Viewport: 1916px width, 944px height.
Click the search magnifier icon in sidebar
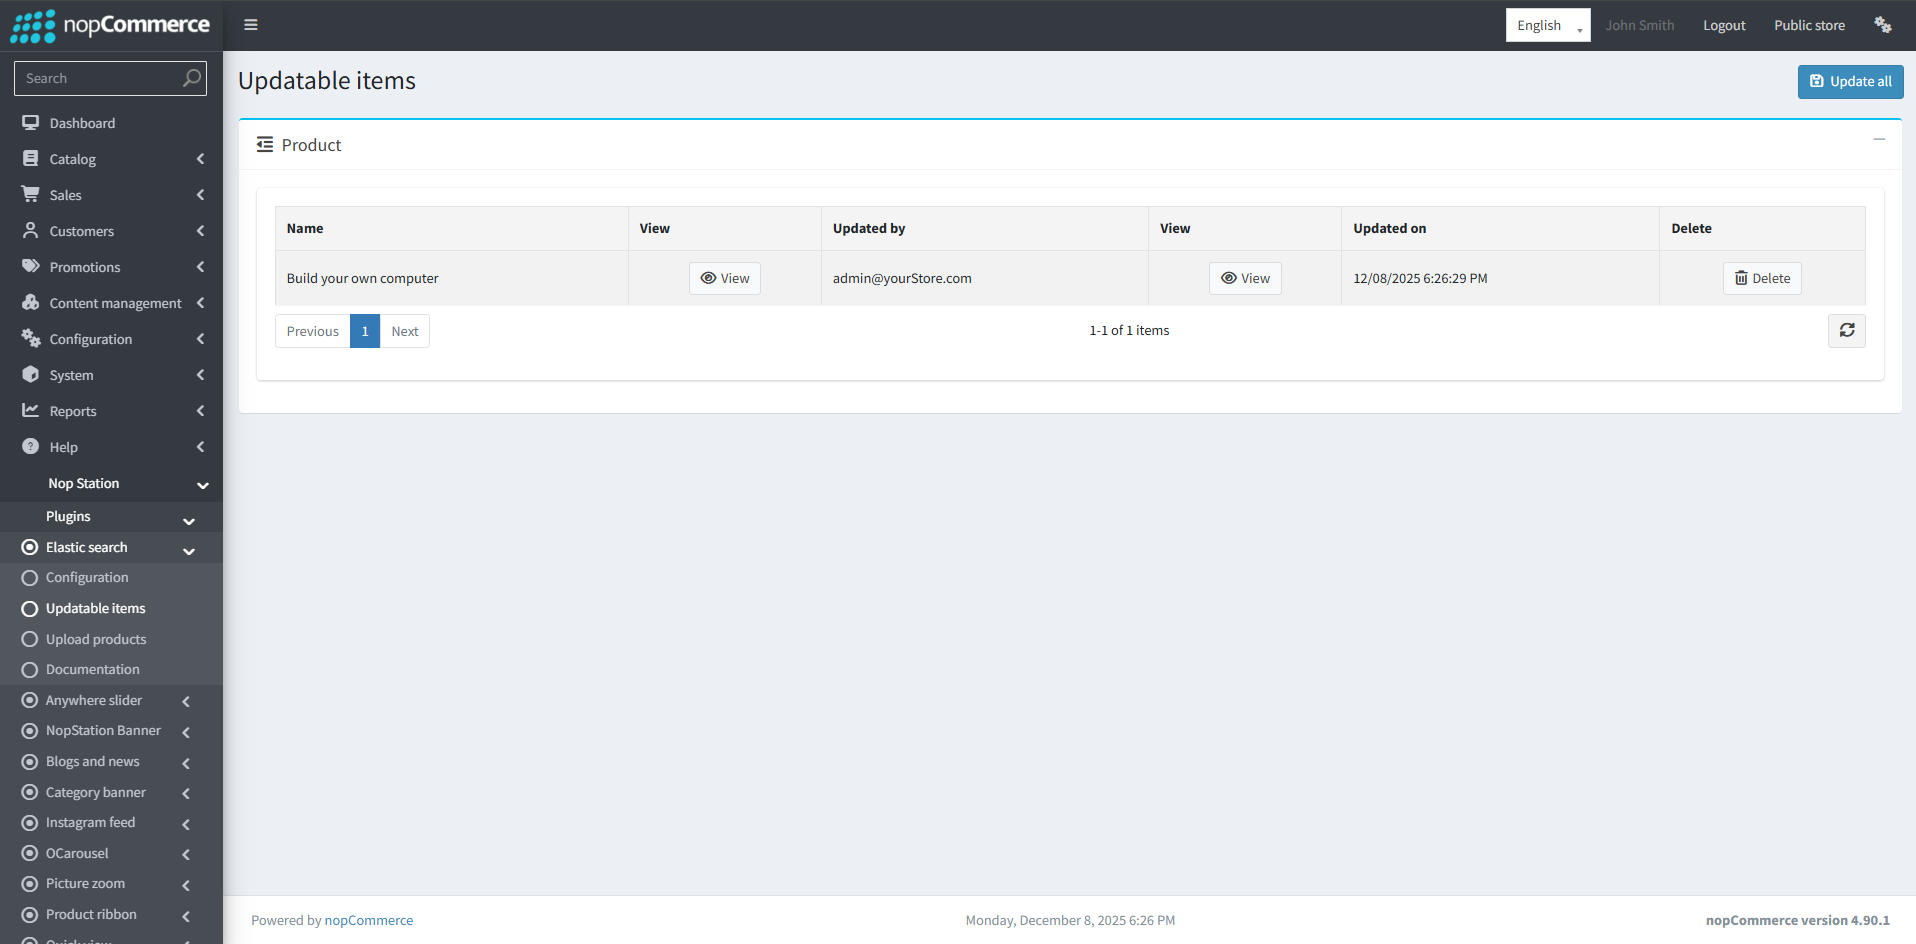click(192, 78)
